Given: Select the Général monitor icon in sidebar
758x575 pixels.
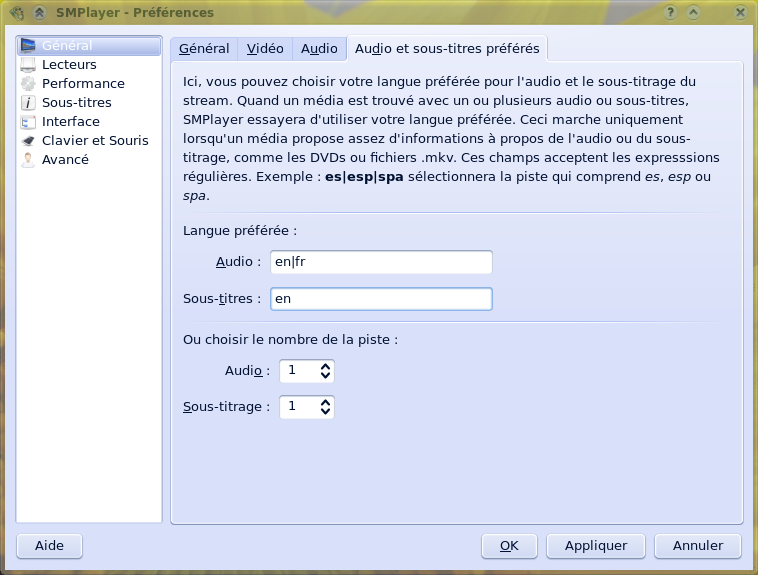Looking at the screenshot, I should coord(29,46).
